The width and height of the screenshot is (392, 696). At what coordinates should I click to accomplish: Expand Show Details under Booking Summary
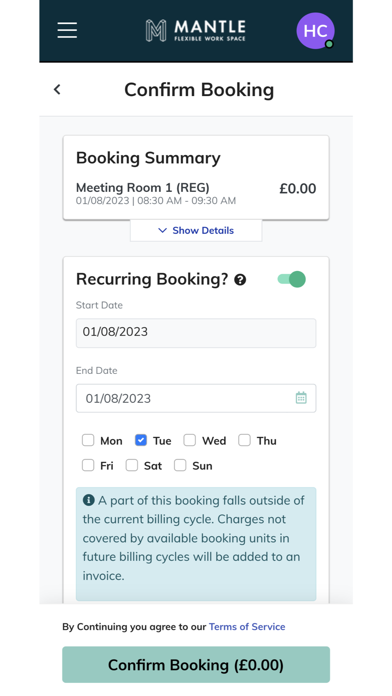pos(196,230)
